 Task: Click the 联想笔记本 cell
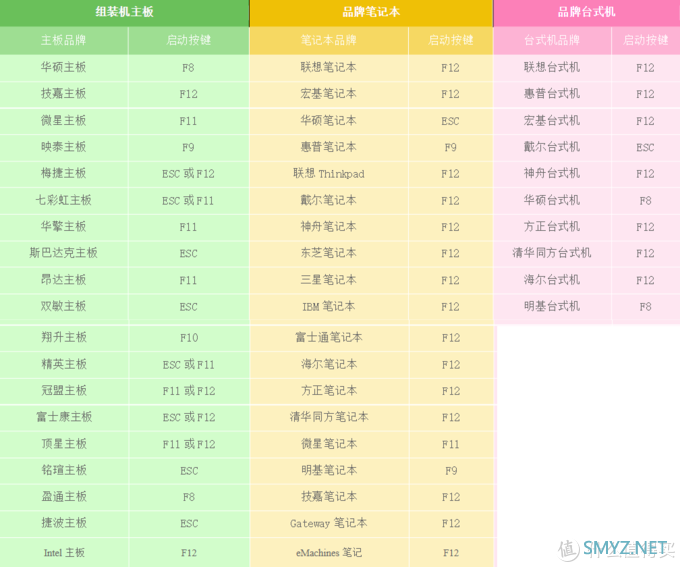point(329,67)
